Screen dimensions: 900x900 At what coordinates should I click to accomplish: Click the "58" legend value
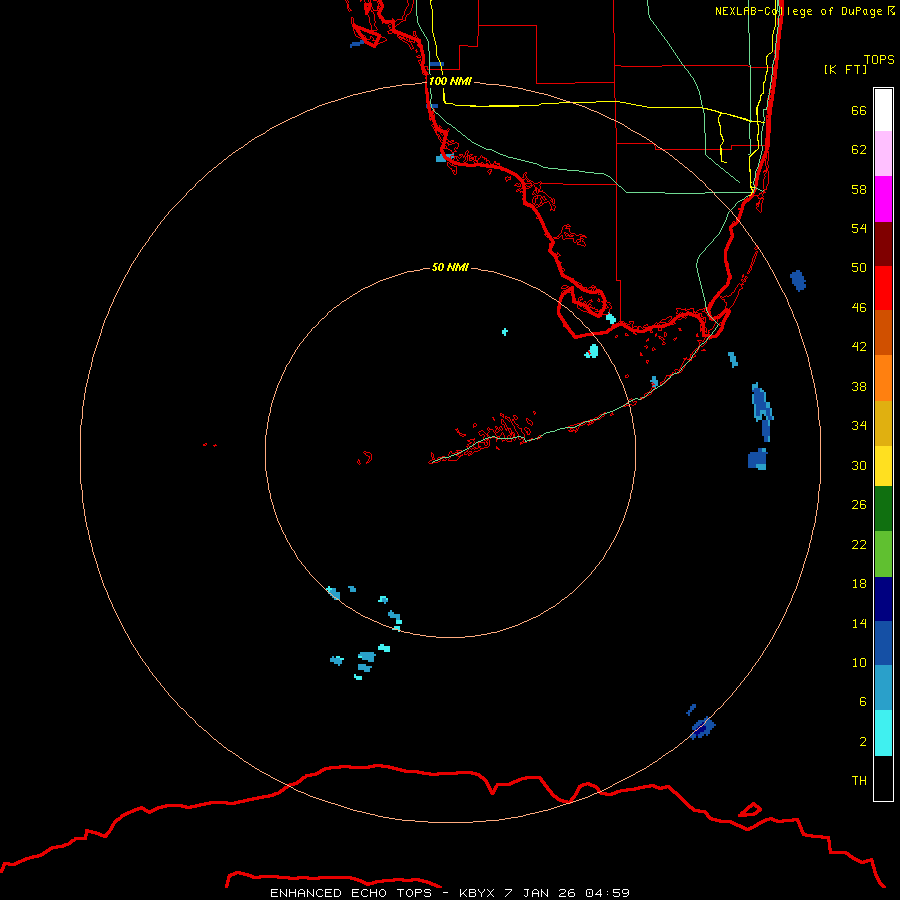click(x=859, y=189)
